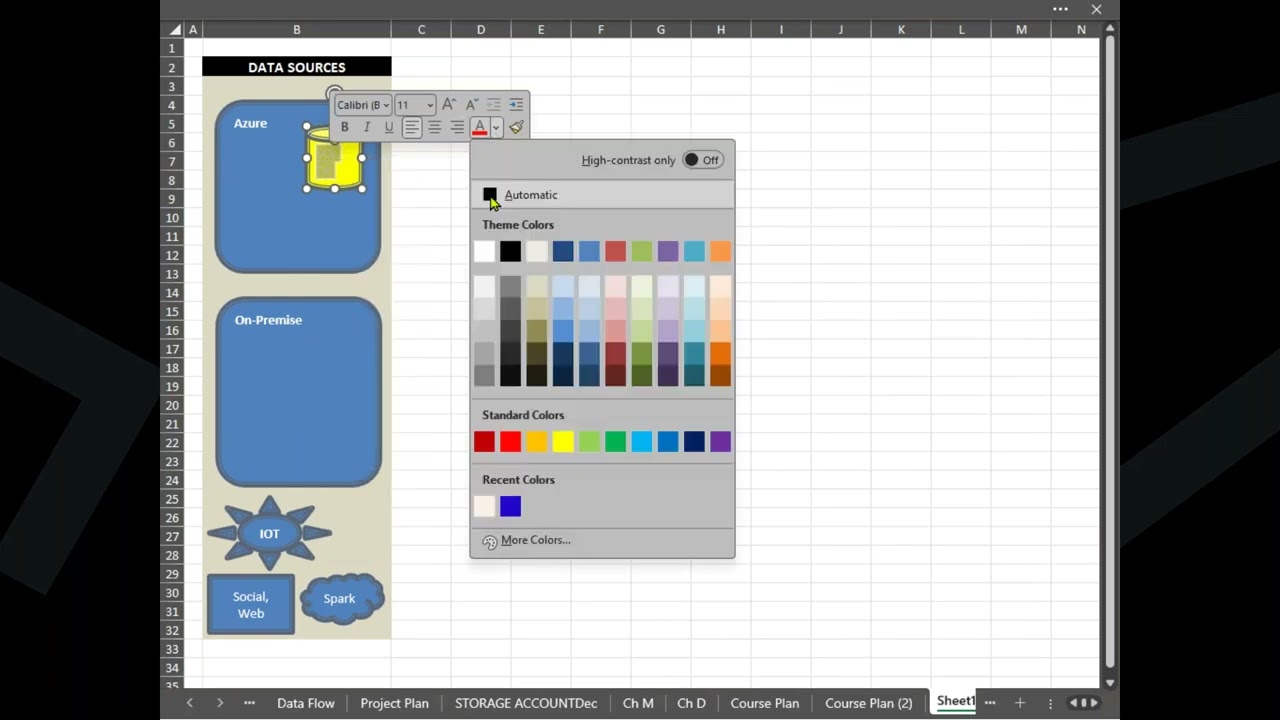Toggle underline formatting
The width and height of the screenshot is (1280, 720).
point(389,127)
